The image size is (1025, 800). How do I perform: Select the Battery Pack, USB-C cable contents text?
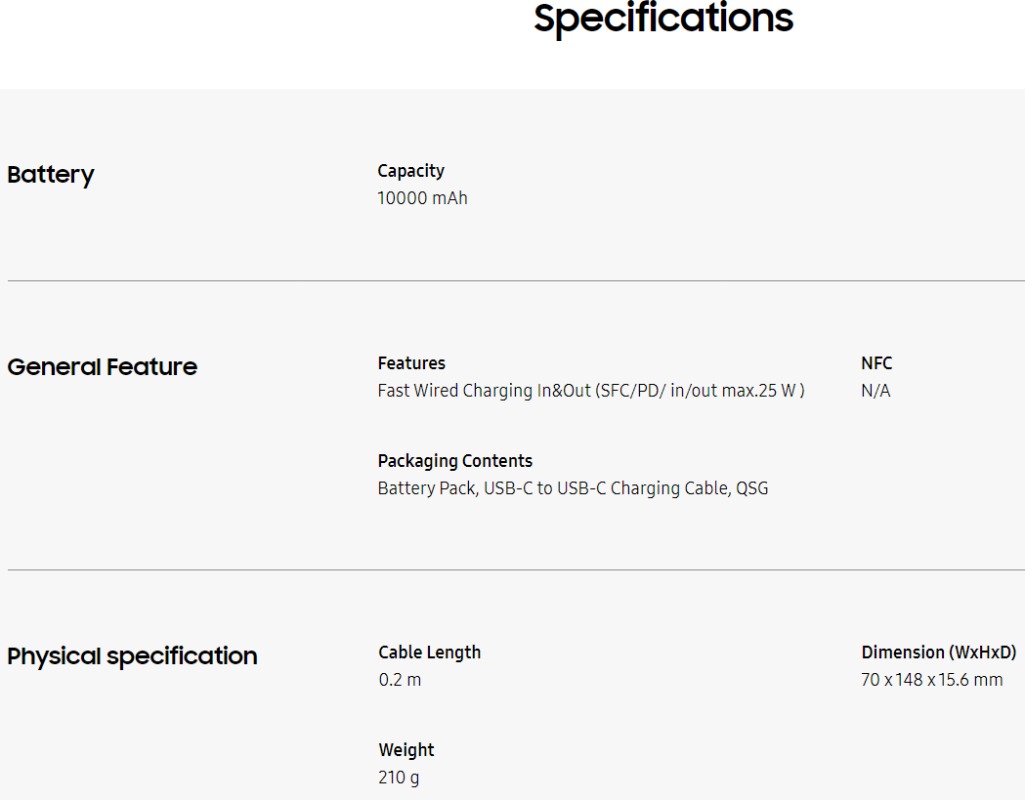[x=573, y=489]
